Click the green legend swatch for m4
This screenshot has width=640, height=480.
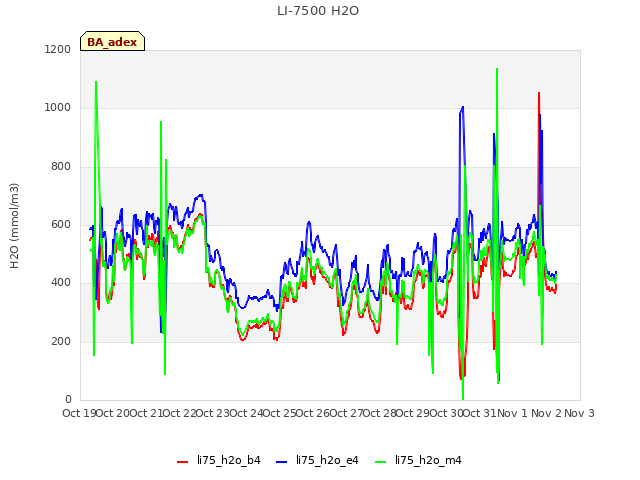(380, 462)
